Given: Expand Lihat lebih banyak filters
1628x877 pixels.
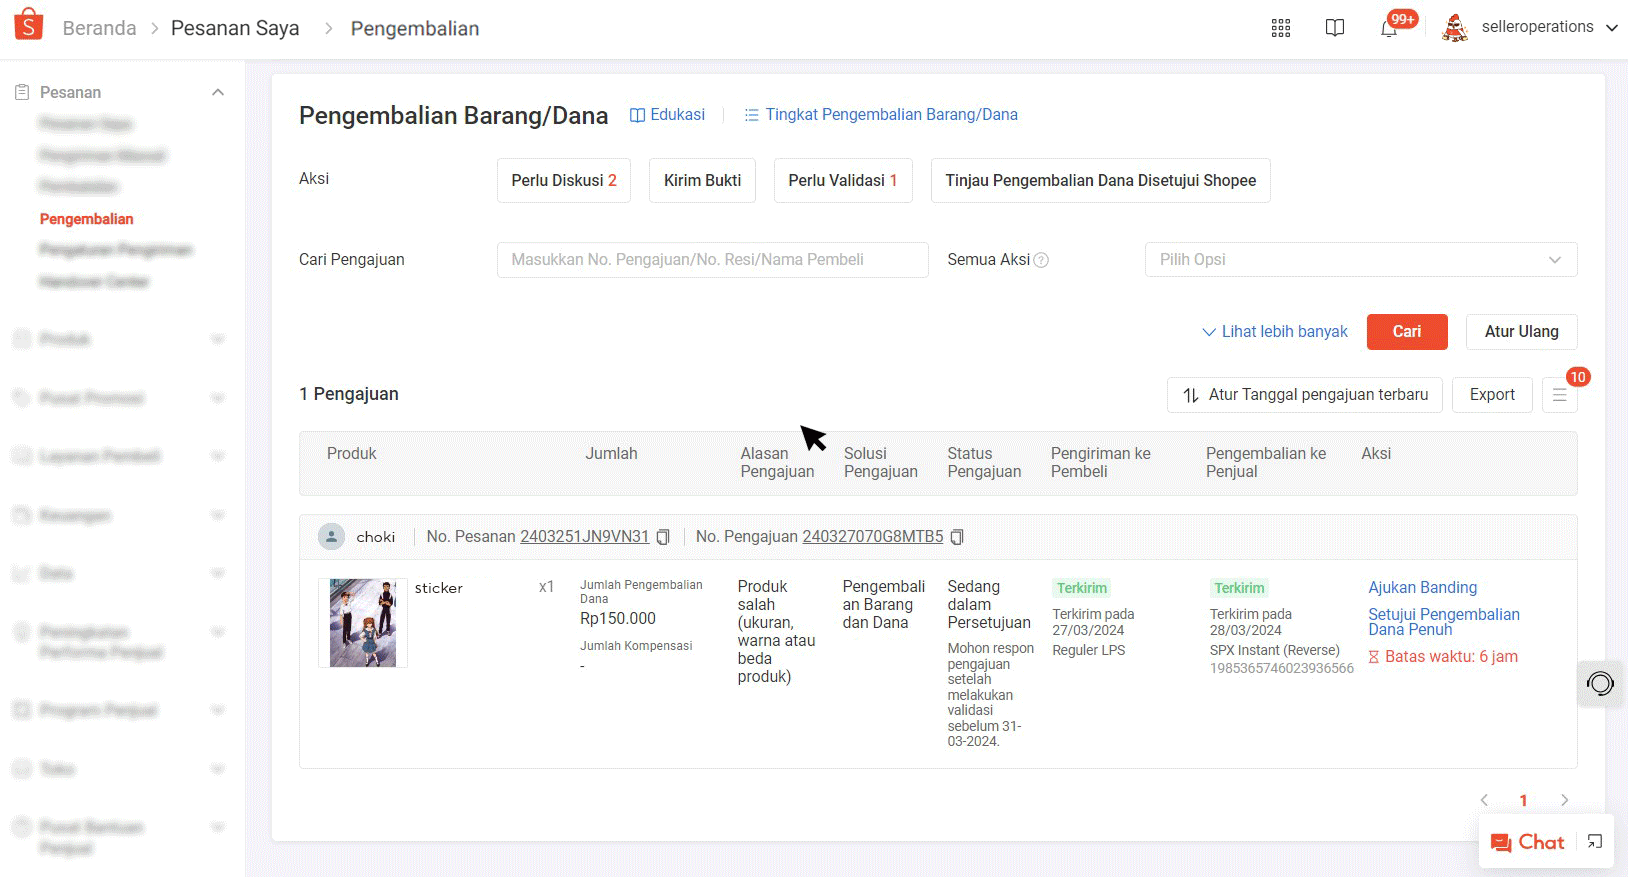Looking at the screenshot, I should point(1274,332).
